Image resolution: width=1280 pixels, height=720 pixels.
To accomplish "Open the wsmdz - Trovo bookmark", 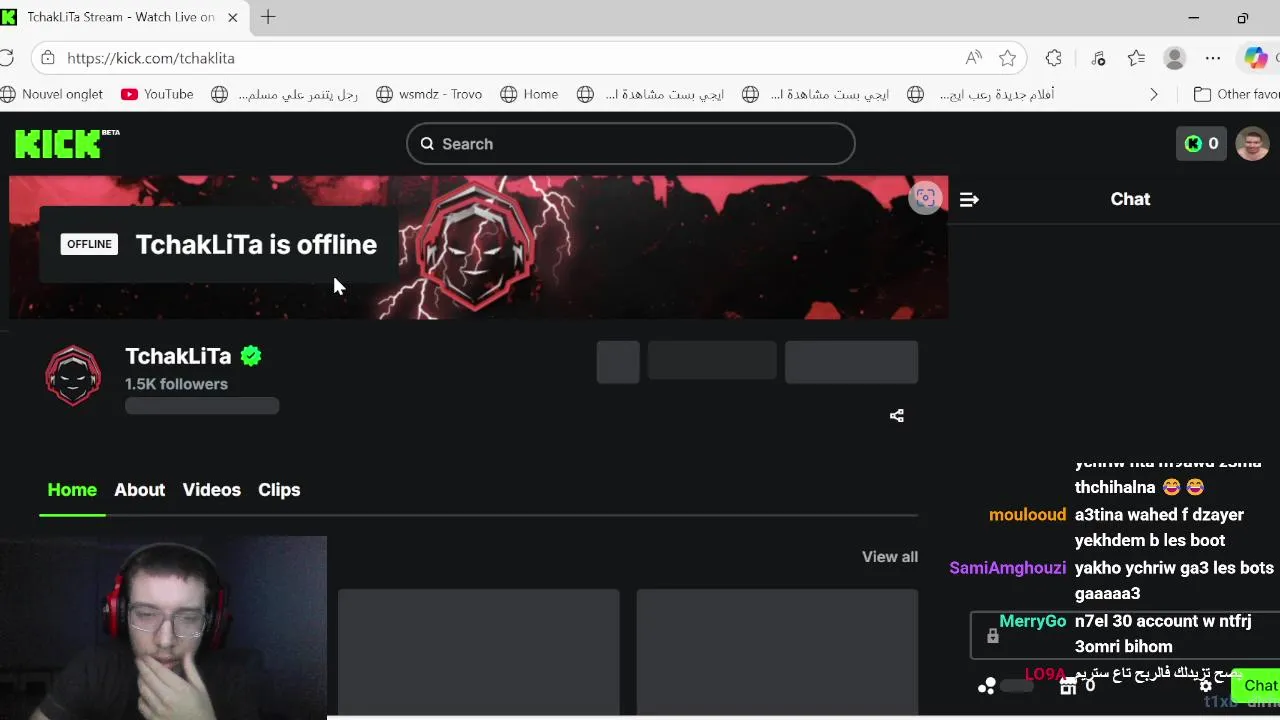I will pos(429,94).
